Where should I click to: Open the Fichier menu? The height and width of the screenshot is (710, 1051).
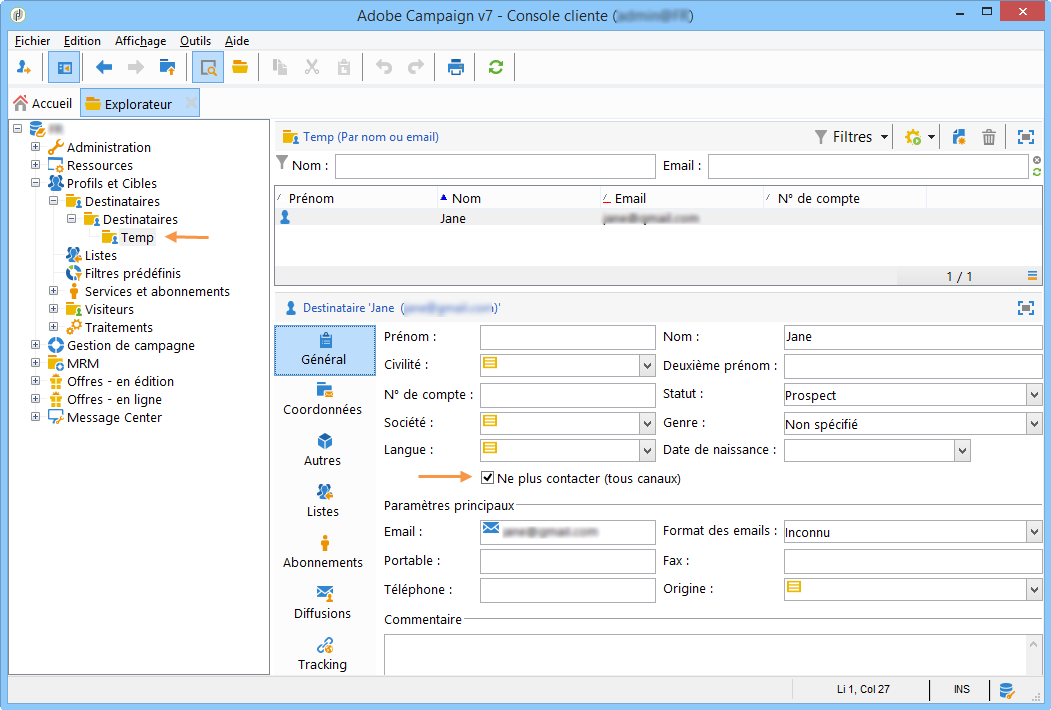tap(32, 41)
